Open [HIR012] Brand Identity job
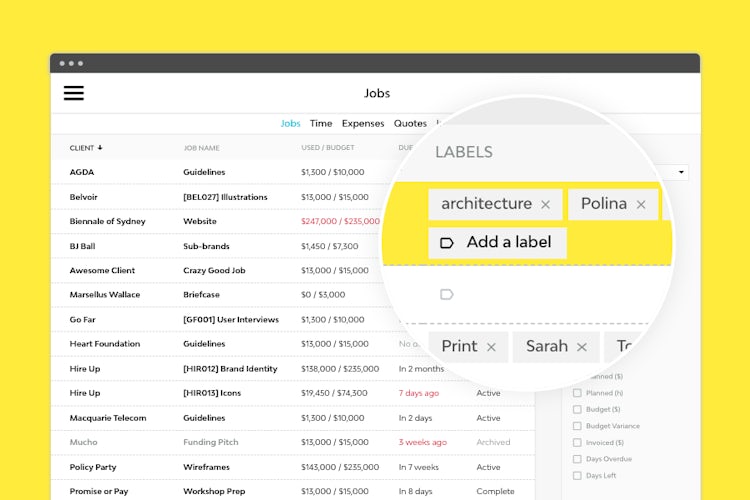 click(x=230, y=369)
